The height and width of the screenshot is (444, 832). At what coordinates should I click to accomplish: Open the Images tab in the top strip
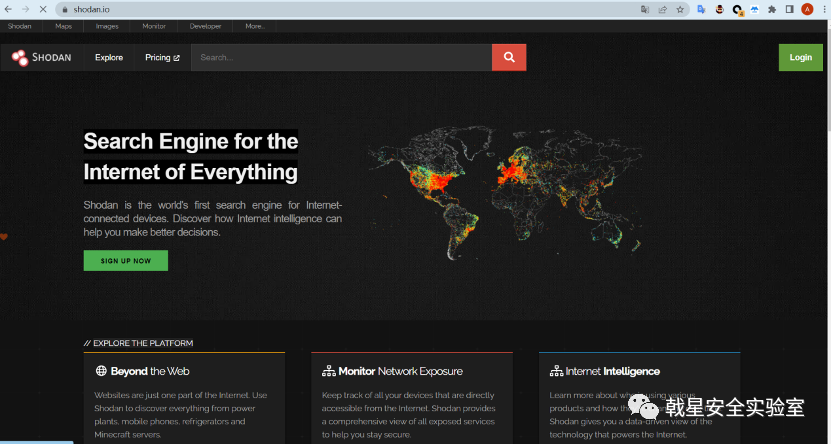coord(107,26)
